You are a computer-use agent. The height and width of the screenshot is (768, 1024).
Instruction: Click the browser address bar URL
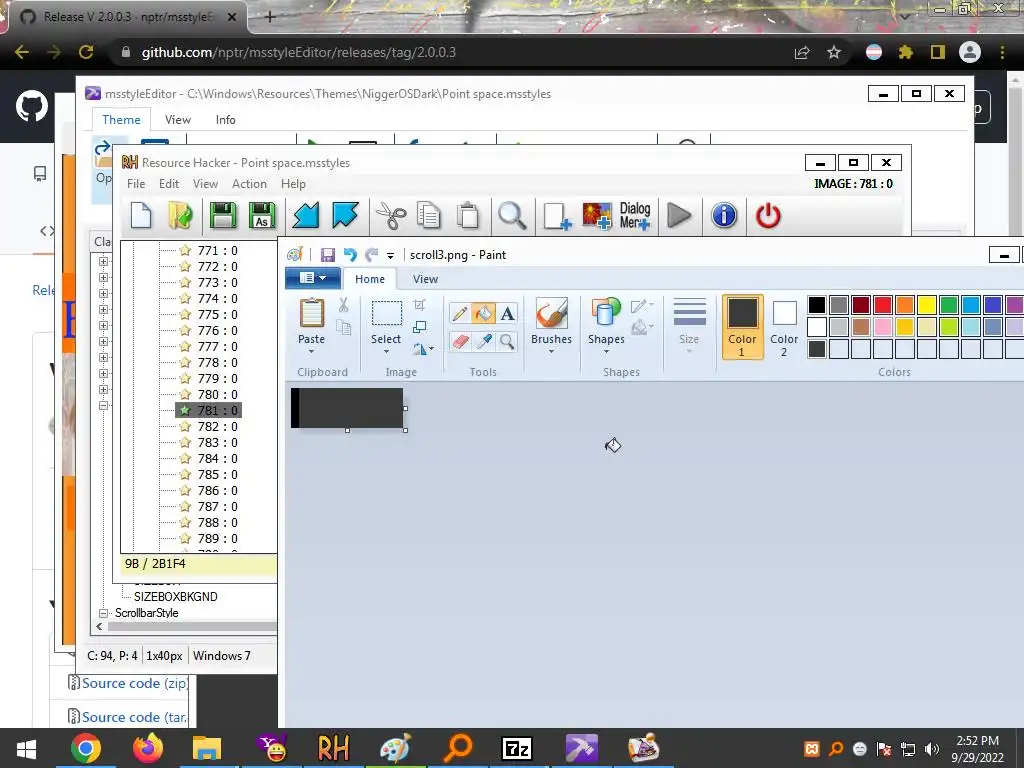click(x=298, y=52)
